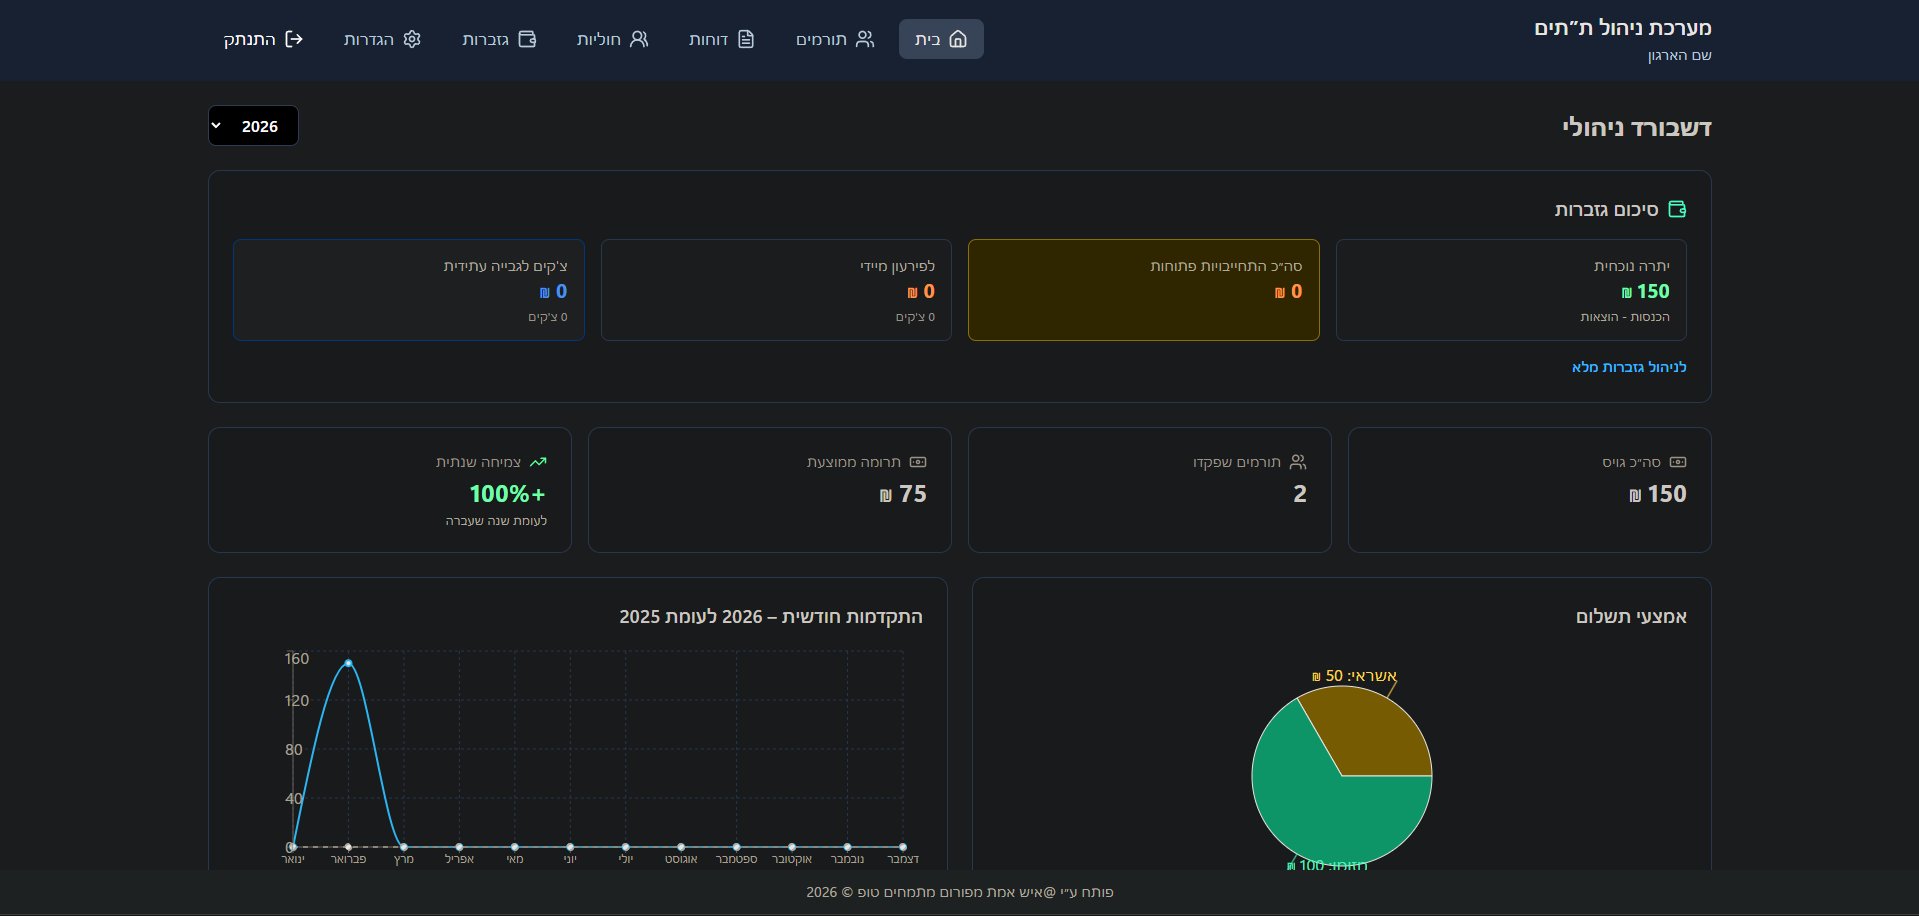This screenshot has width=1919, height=916.
Task: Click the current balance 150 card
Action: click(x=1510, y=290)
